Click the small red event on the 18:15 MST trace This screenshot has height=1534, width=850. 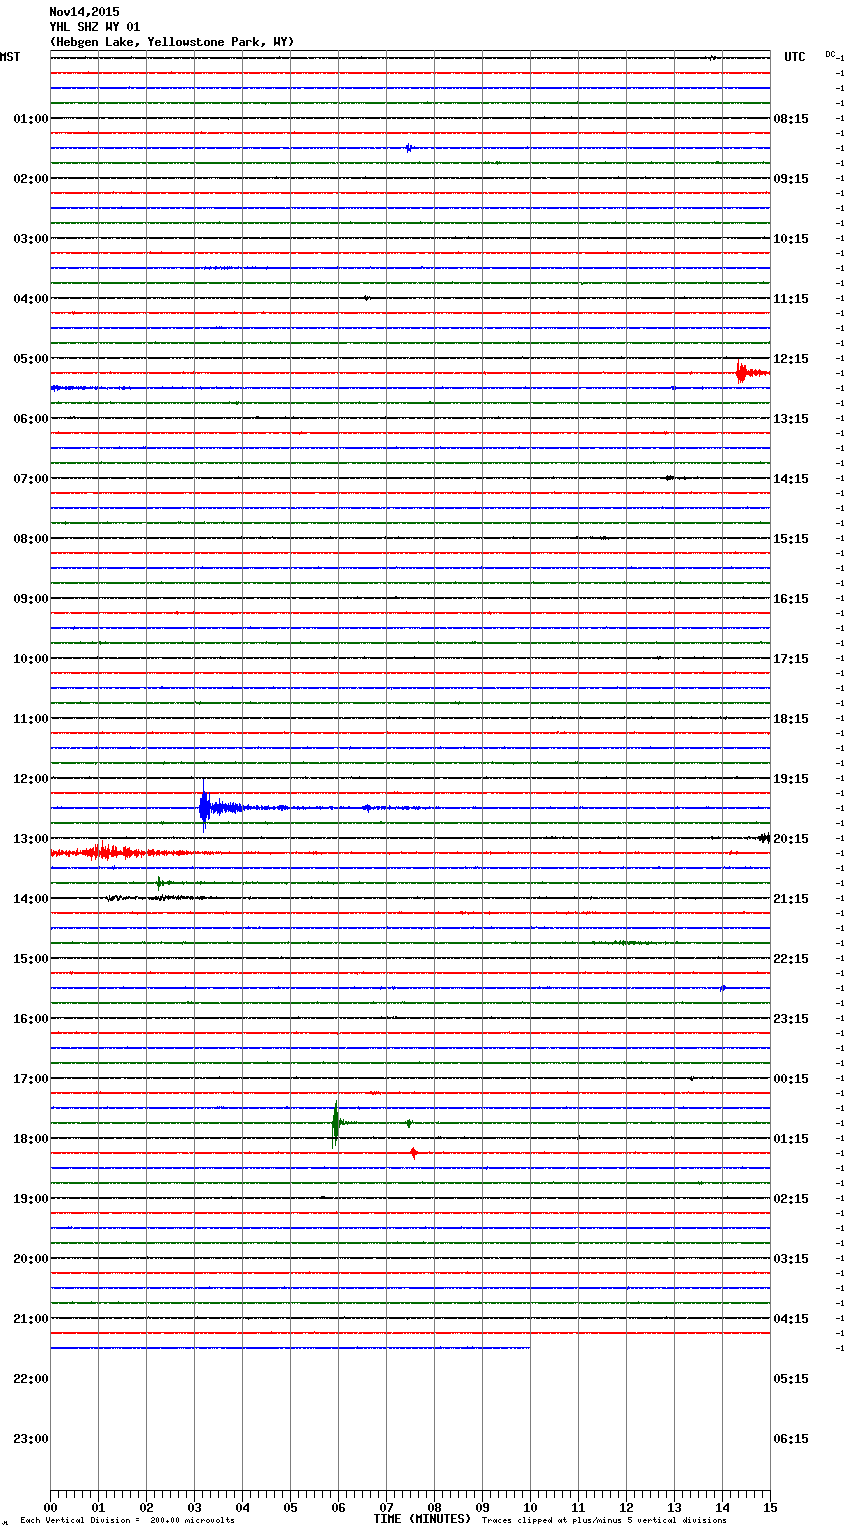tap(414, 1153)
